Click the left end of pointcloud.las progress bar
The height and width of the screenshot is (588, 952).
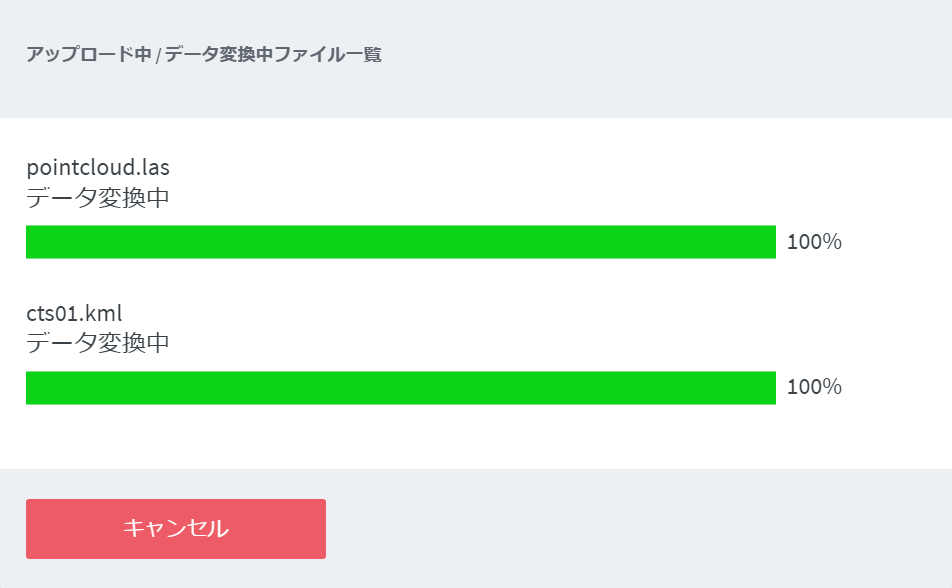click(x=32, y=242)
